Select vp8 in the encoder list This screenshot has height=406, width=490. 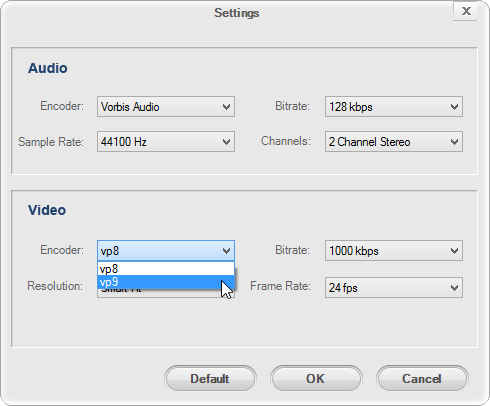tap(166, 269)
